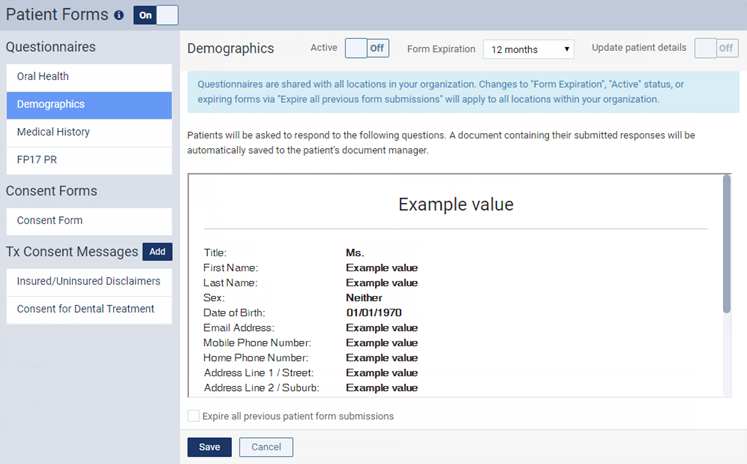Select the FP17 PR questionnaire
Screen dimensions: 747x464
[89, 161]
